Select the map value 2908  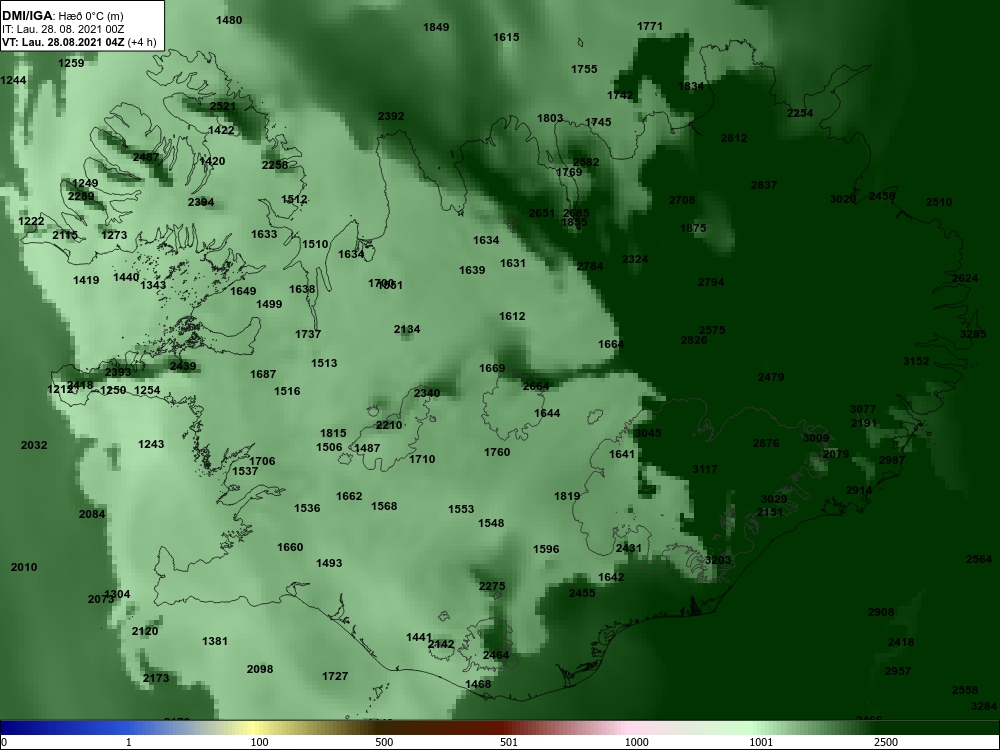click(881, 612)
